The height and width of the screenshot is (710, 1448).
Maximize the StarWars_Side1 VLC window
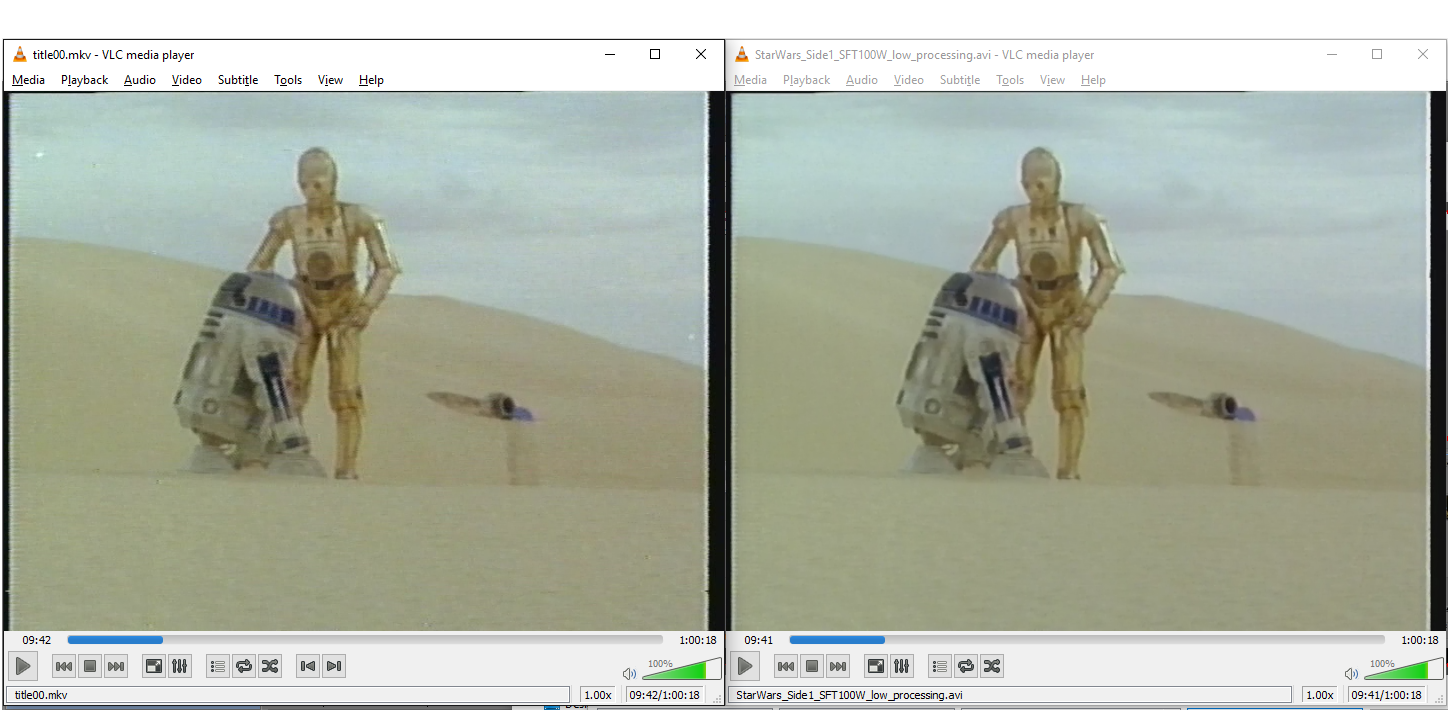point(1377,55)
